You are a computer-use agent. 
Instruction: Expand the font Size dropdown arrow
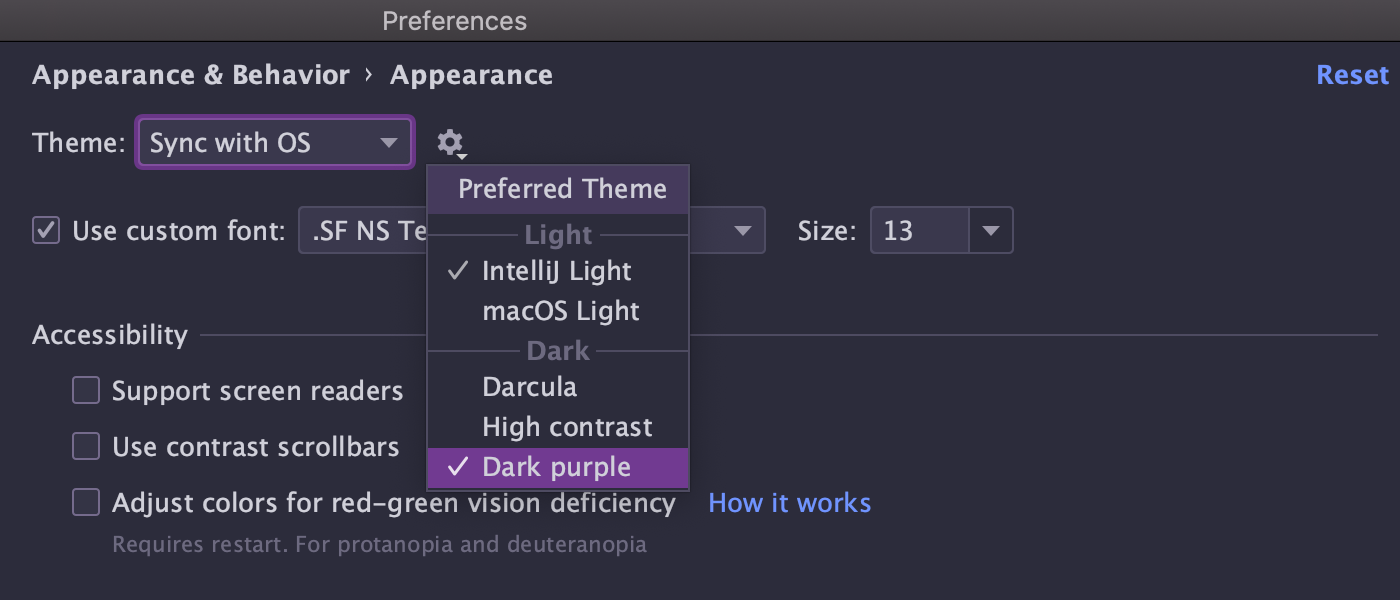point(990,231)
